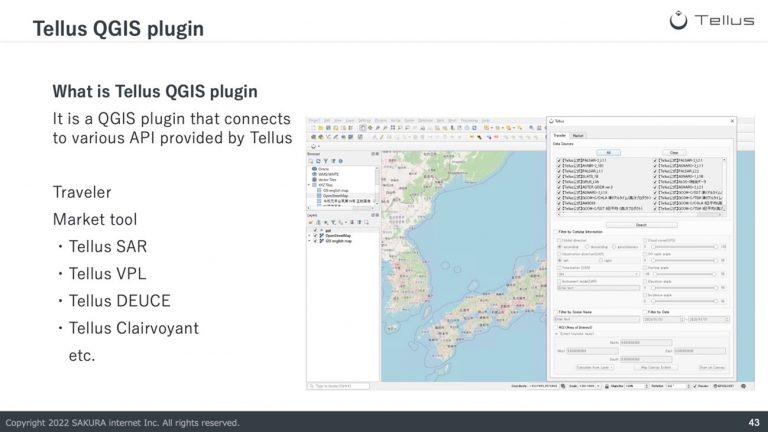
Task: Click the New Project toolbar icon
Action: pos(313,127)
